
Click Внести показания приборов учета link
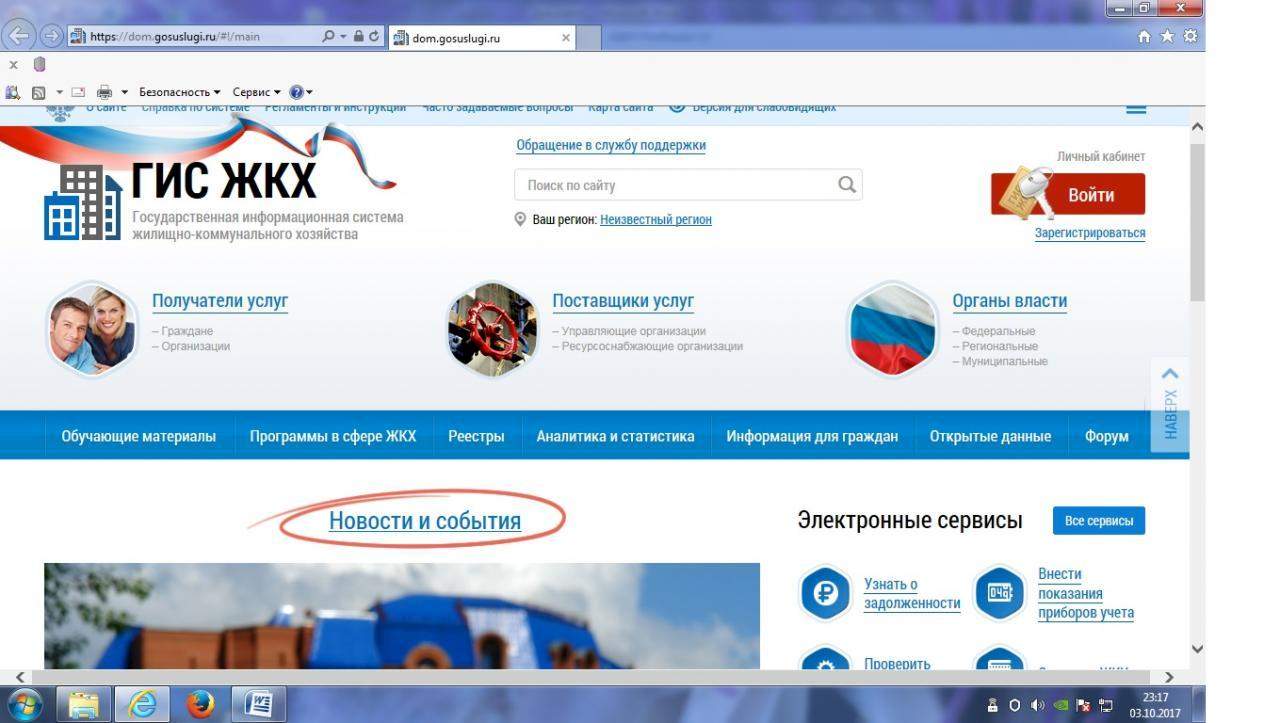pos(1086,593)
